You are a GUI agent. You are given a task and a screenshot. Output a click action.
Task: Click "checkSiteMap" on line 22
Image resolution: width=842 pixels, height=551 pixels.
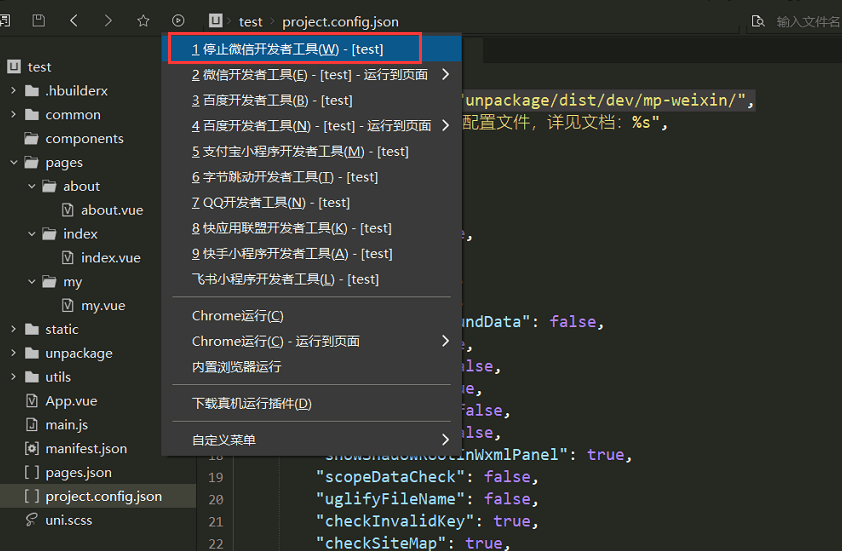click(x=381, y=543)
